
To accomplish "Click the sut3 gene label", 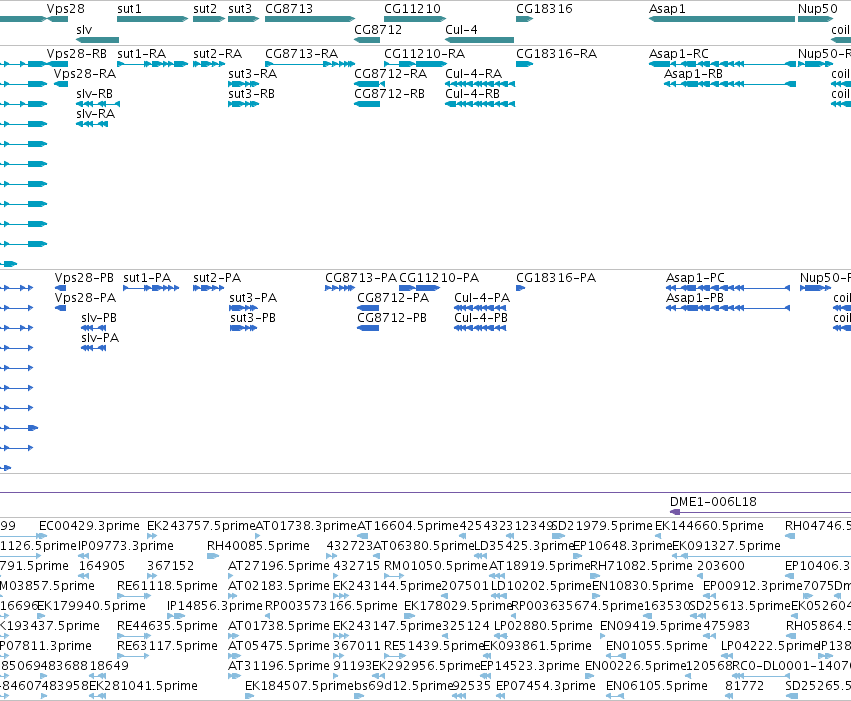I will tap(240, 9).
